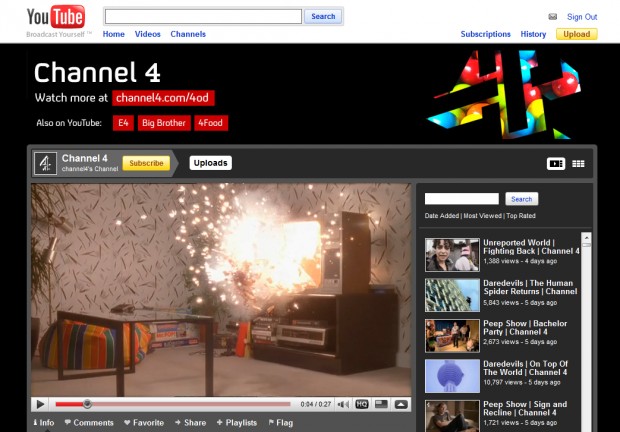Open Daredevils Human Spider Returns thumbnail
This screenshot has height=432, width=620.
coord(452,295)
